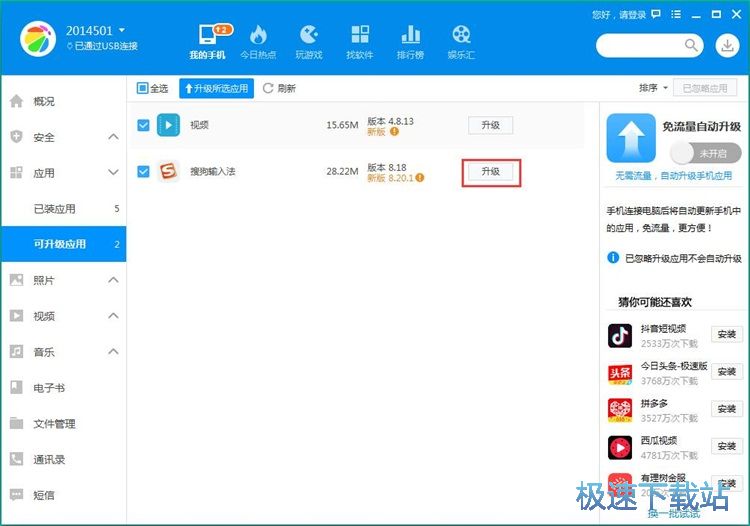750x526 pixels.
Task: Click the 抖音短视频 app icon
Action: (x=620, y=335)
